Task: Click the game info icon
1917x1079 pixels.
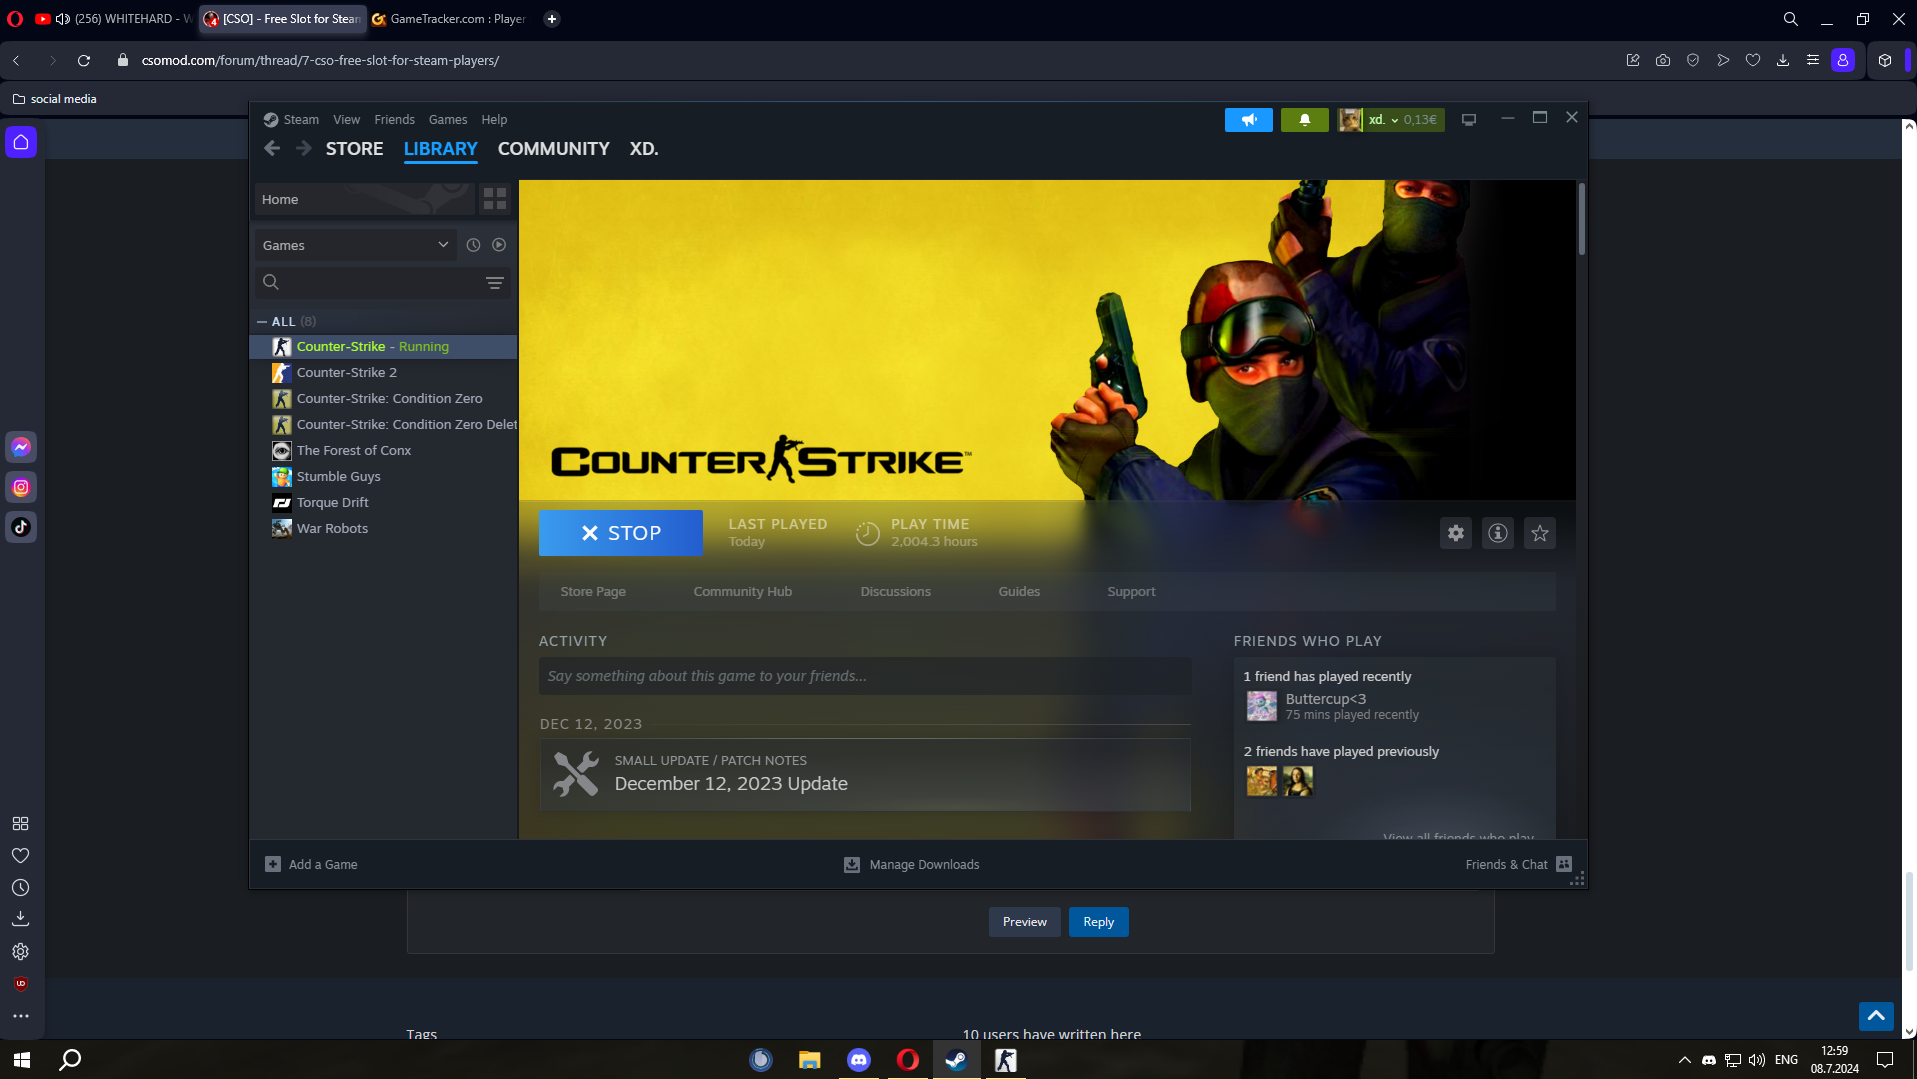Action: [1497, 533]
